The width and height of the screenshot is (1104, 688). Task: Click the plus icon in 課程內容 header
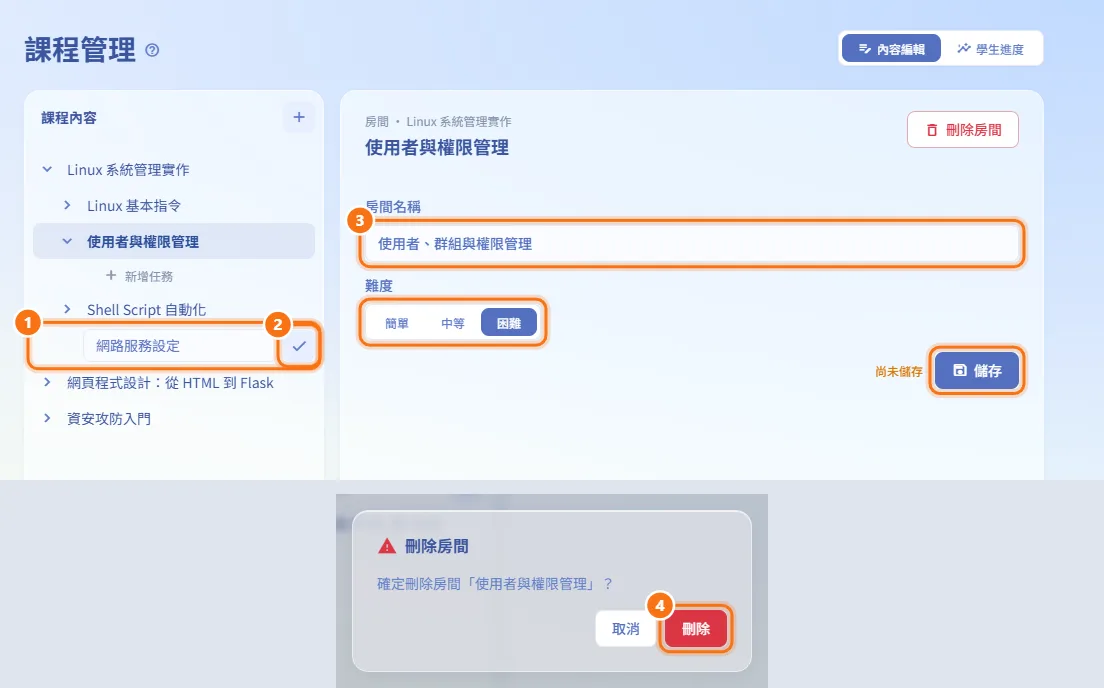point(299,117)
